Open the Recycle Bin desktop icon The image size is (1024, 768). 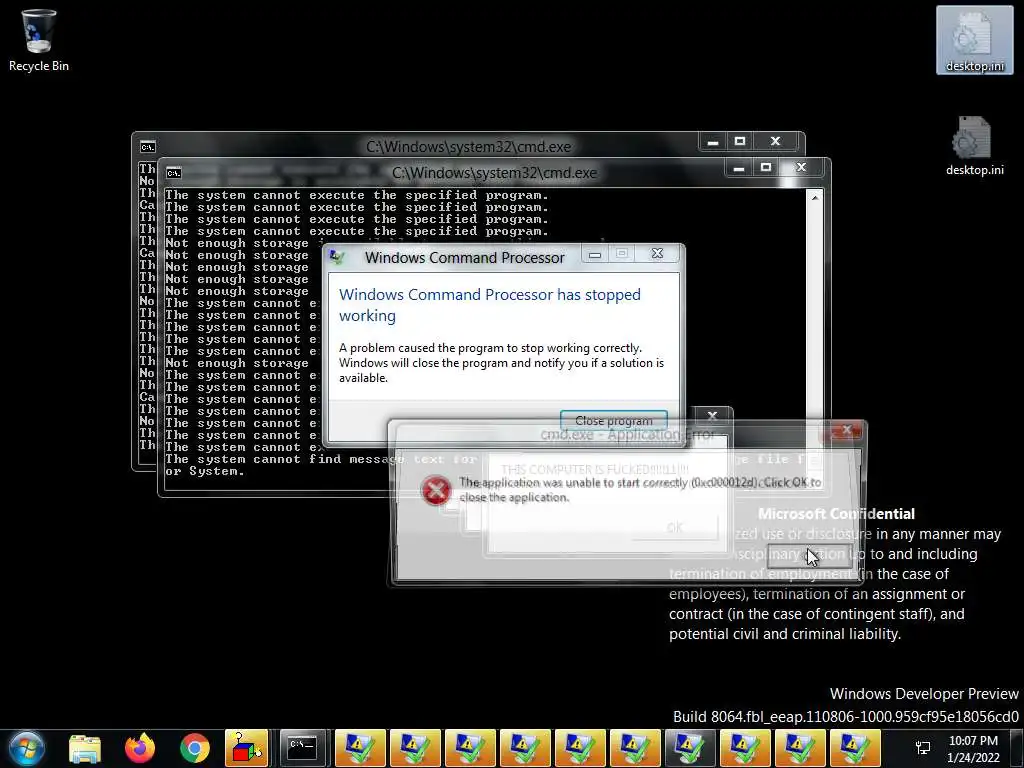pos(38,39)
